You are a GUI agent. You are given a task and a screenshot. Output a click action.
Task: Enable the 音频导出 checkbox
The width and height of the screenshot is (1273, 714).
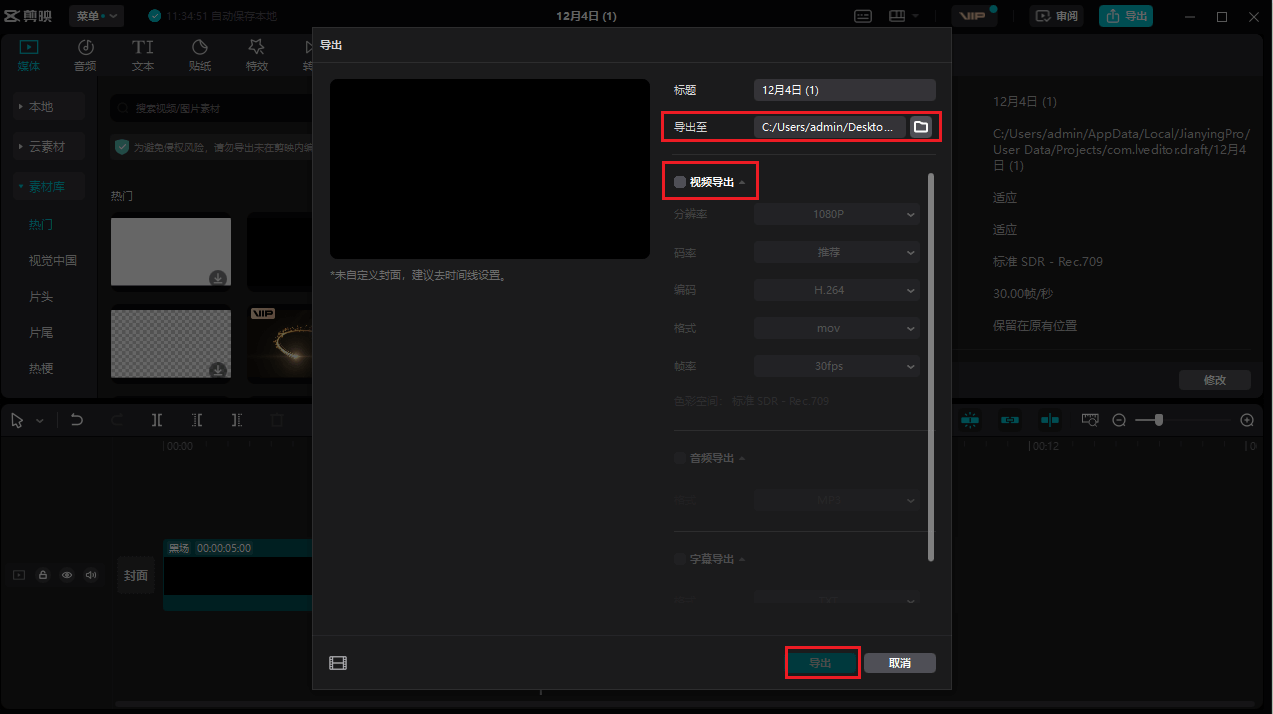(x=680, y=458)
